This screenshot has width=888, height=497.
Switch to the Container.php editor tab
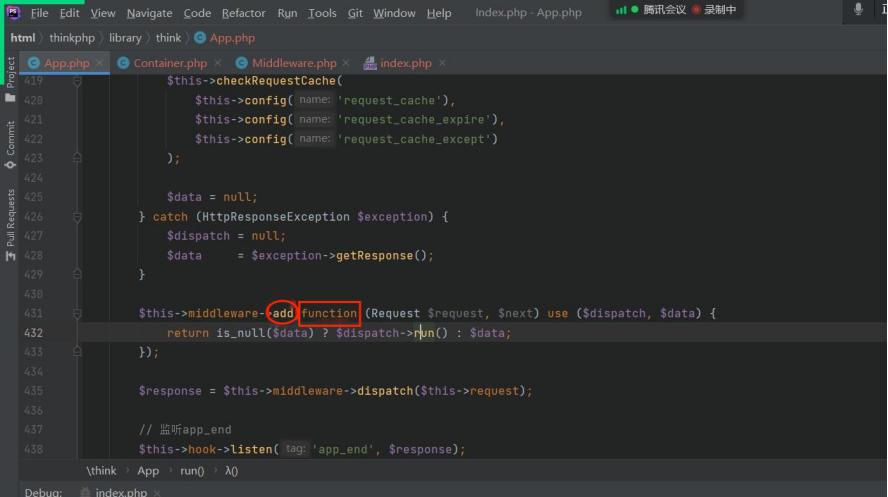click(170, 63)
